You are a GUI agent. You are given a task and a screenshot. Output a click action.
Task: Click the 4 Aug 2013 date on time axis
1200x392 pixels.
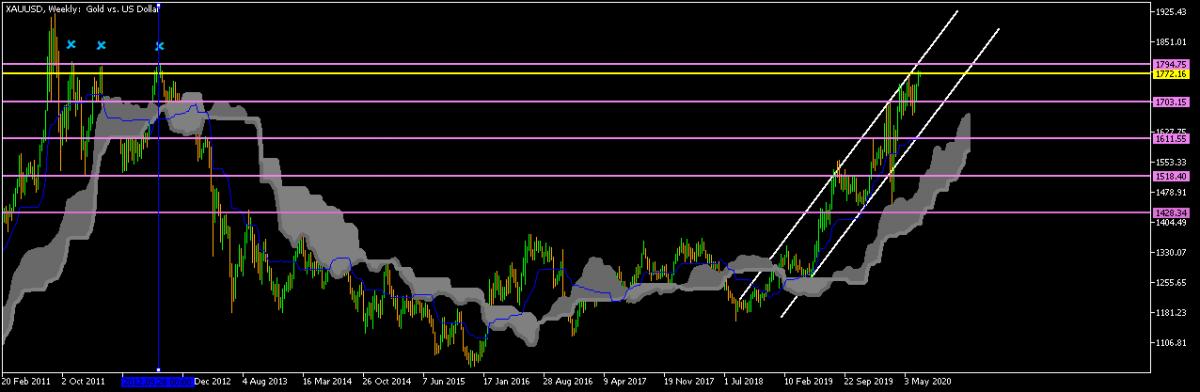tap(265, 381)
